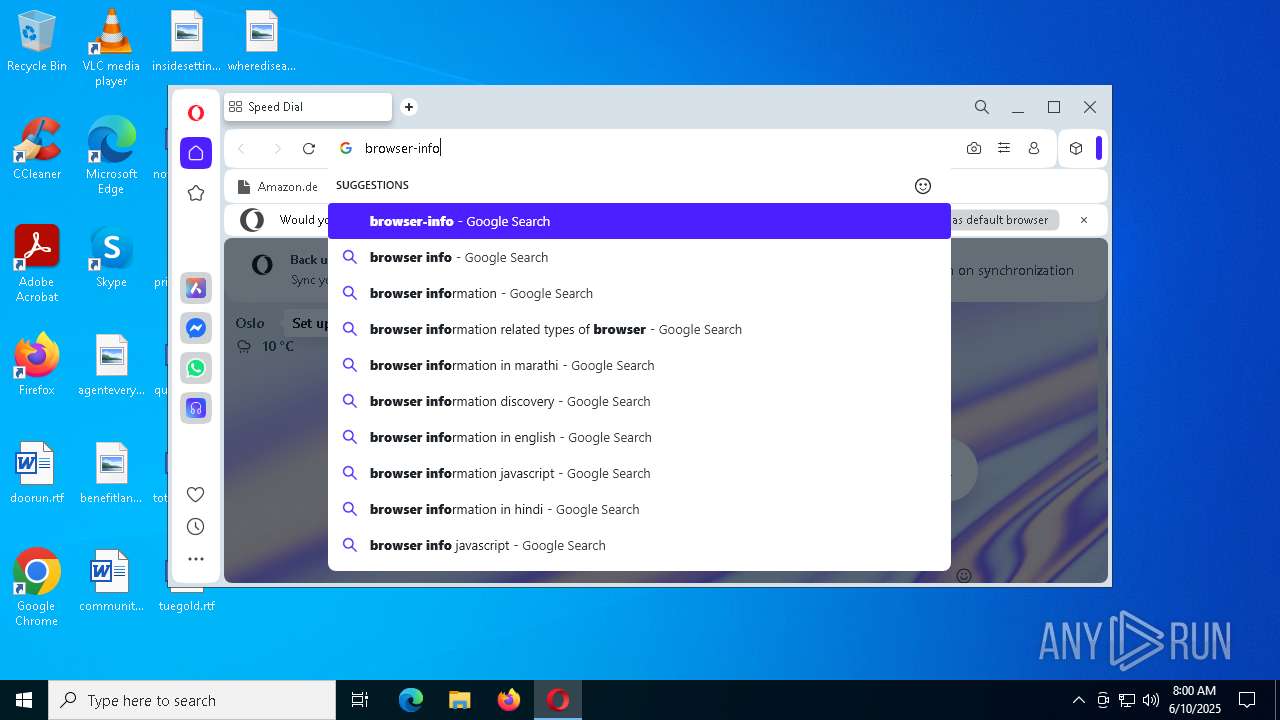This screenshot has height=720, width=1280.
Task: Pick 'browser information in hindi' suggestion
Action: pos(639,509)
